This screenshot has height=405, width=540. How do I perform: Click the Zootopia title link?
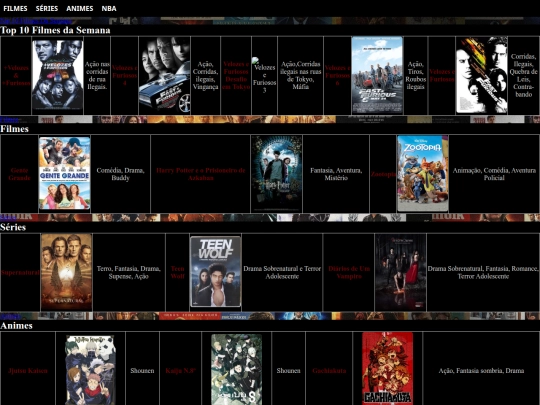click(x=383, y=174)
